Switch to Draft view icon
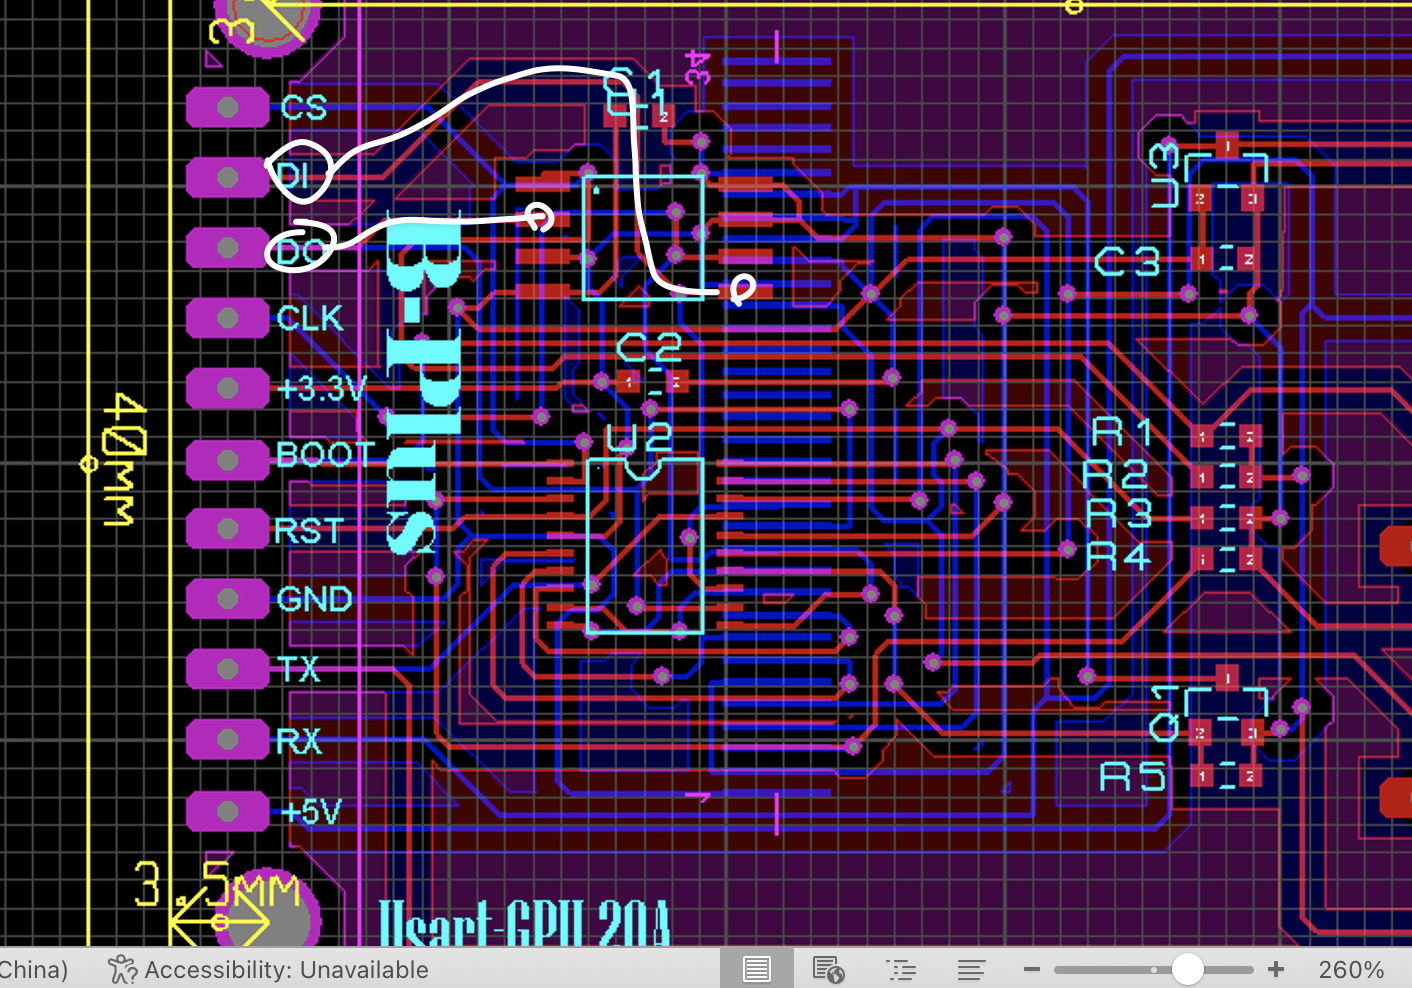This screenshot has height=988, width=1412. point(971,969)
